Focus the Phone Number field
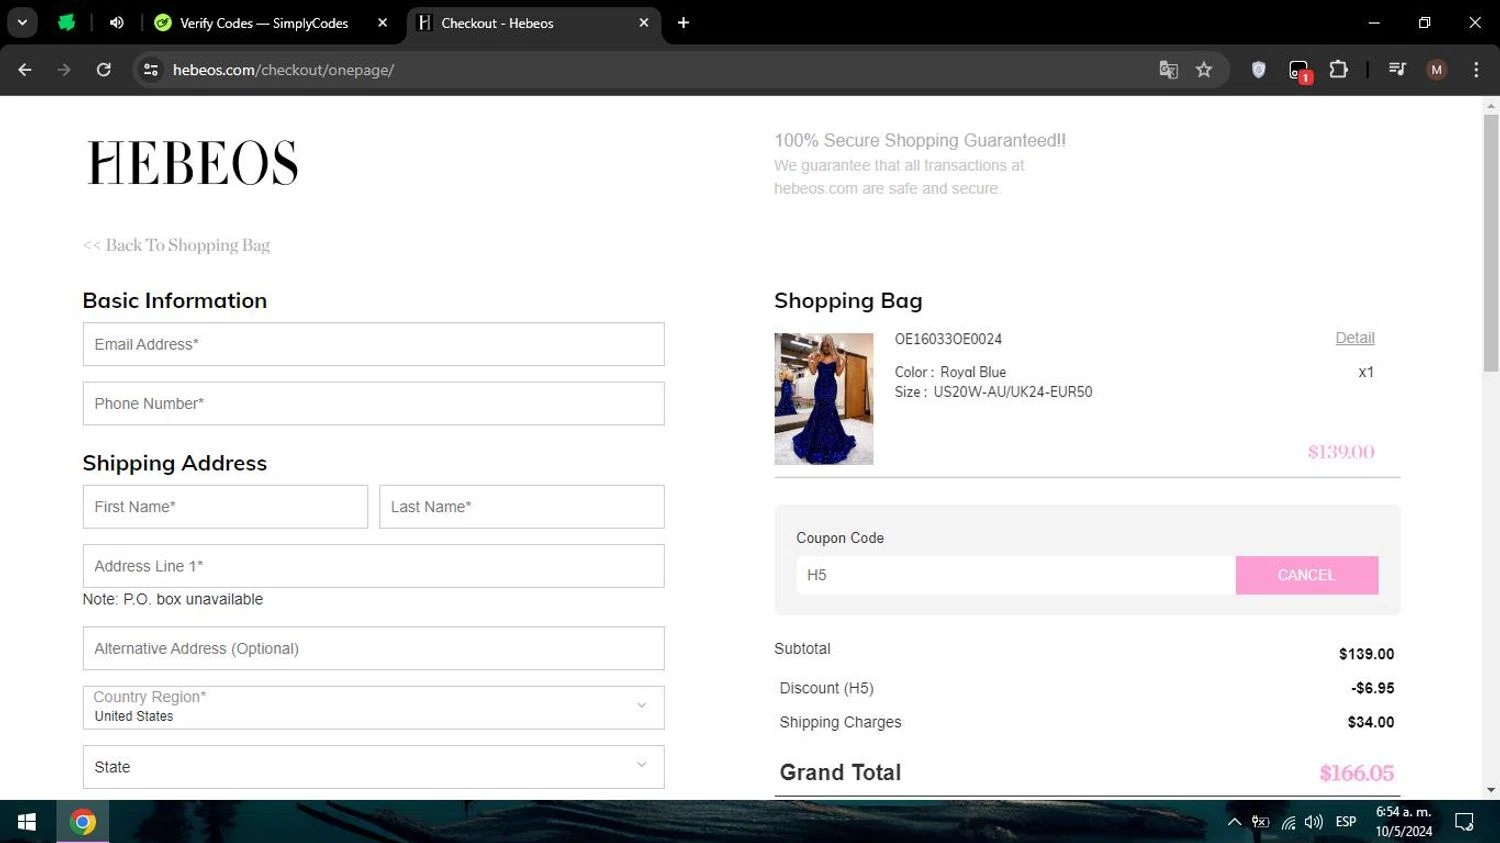The width and height of the screenshot is (1500, 843). 373,404
